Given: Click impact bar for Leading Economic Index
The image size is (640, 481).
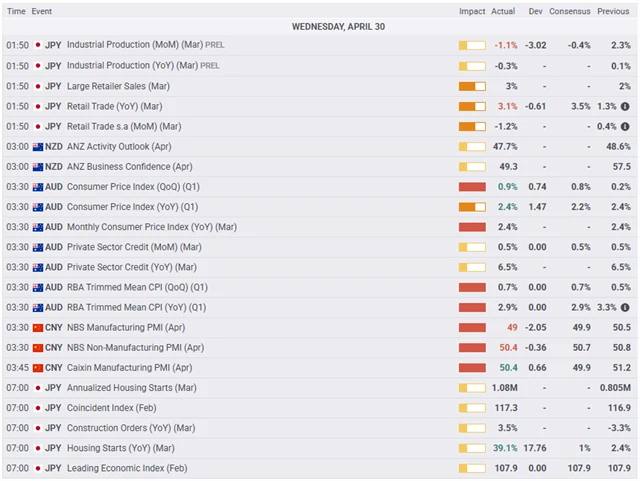Looking at the screenshot, I should tap(471, 468).
